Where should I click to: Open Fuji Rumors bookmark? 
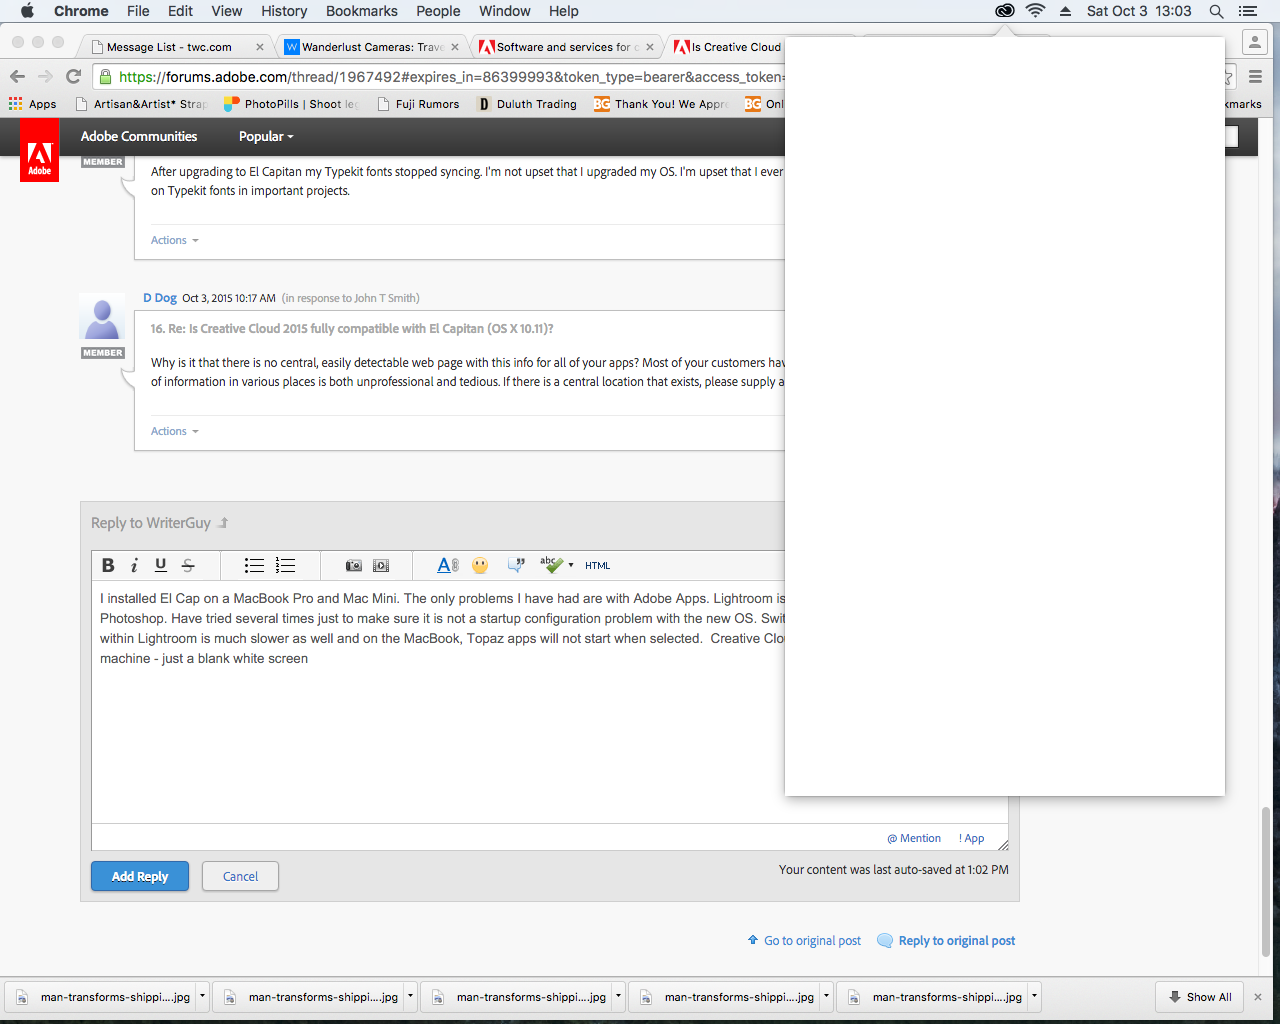[x=418, y=104]
